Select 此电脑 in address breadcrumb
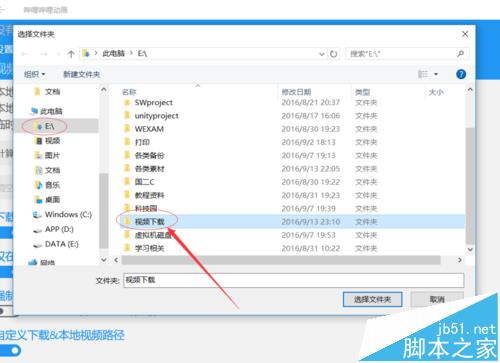This screenshot has height=363, width=500. tap(113, 53)
